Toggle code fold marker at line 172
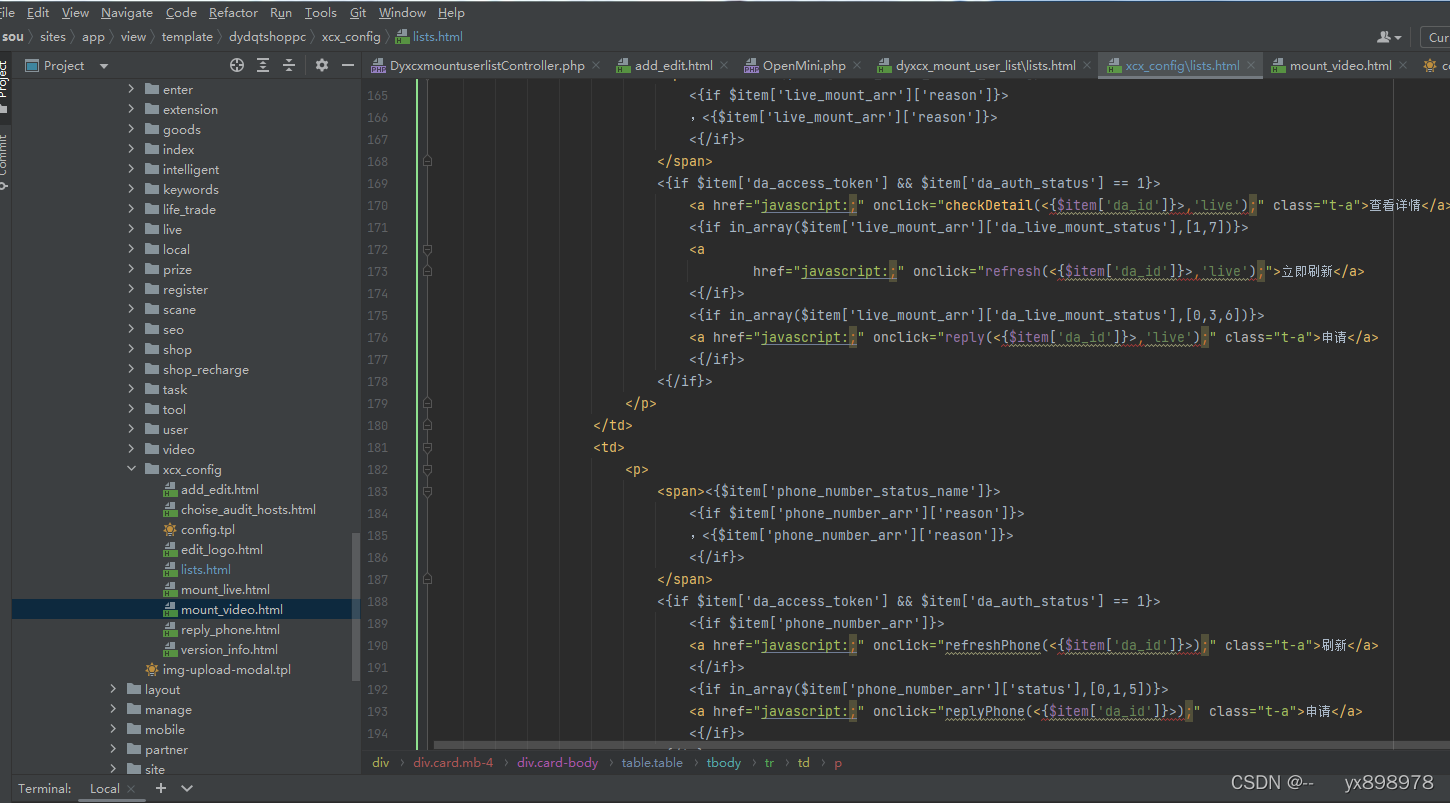This screenshot has width=1450, height=803. tap(427, 249)
